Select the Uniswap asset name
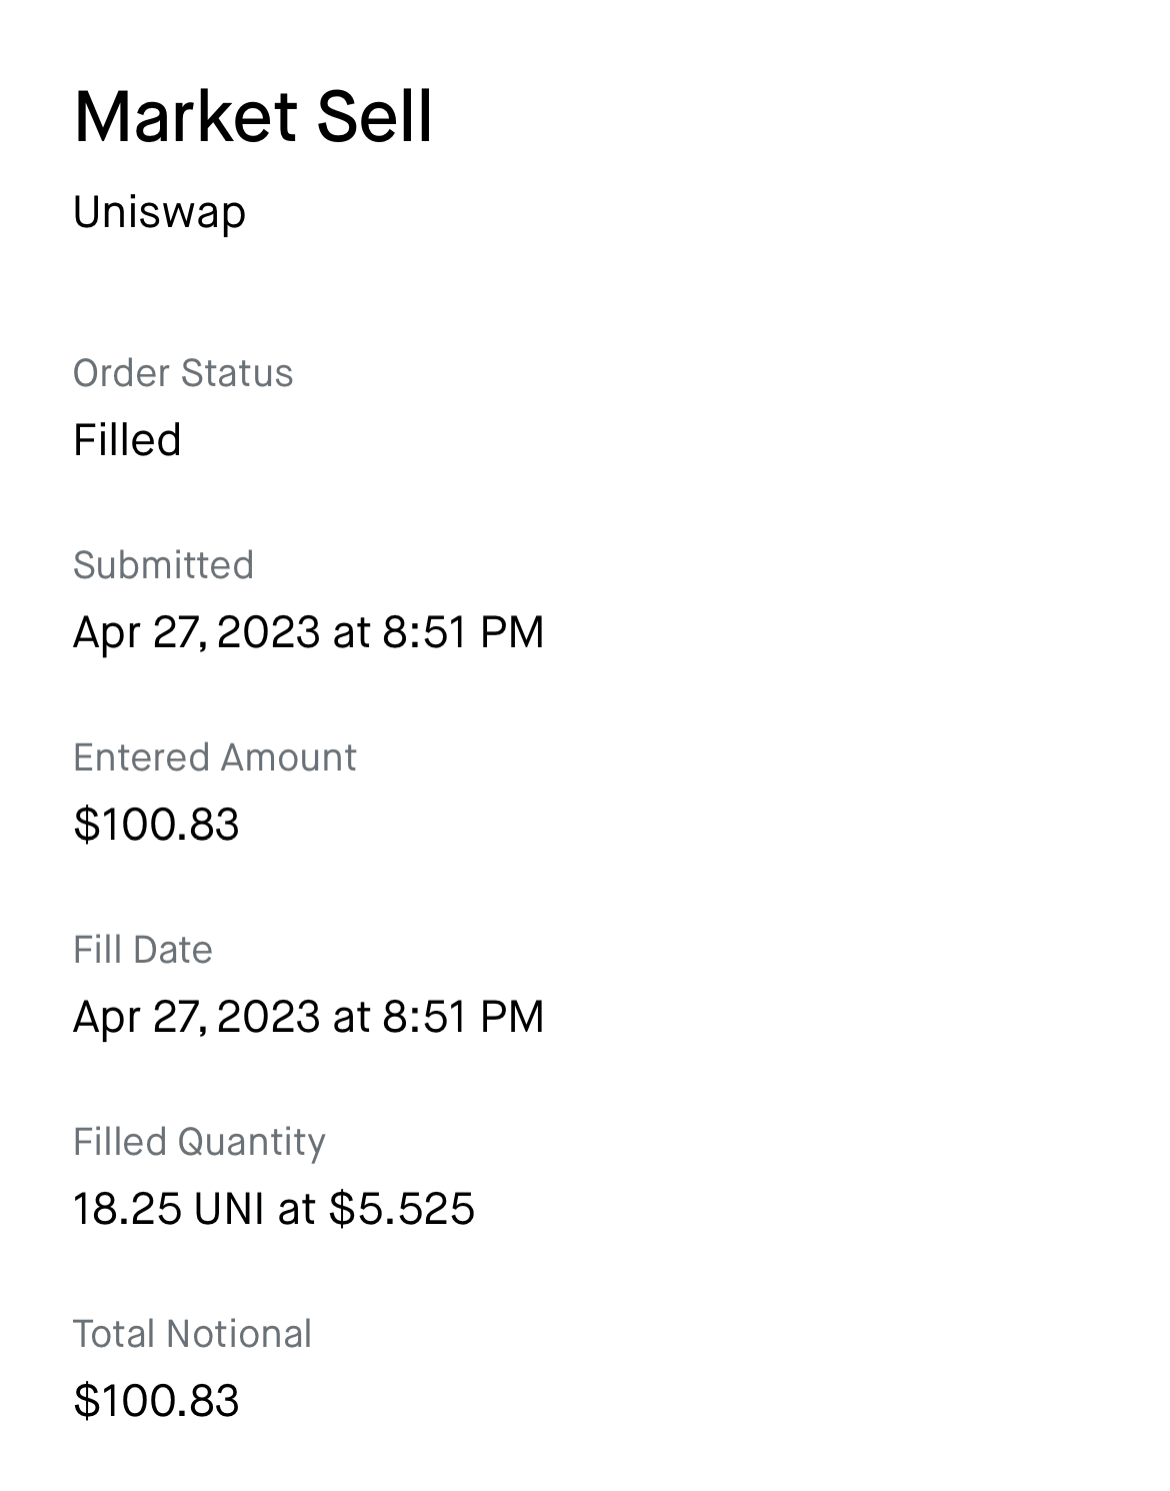The height and width of the screenshot is (1491, 1170). tap(159, 213)
